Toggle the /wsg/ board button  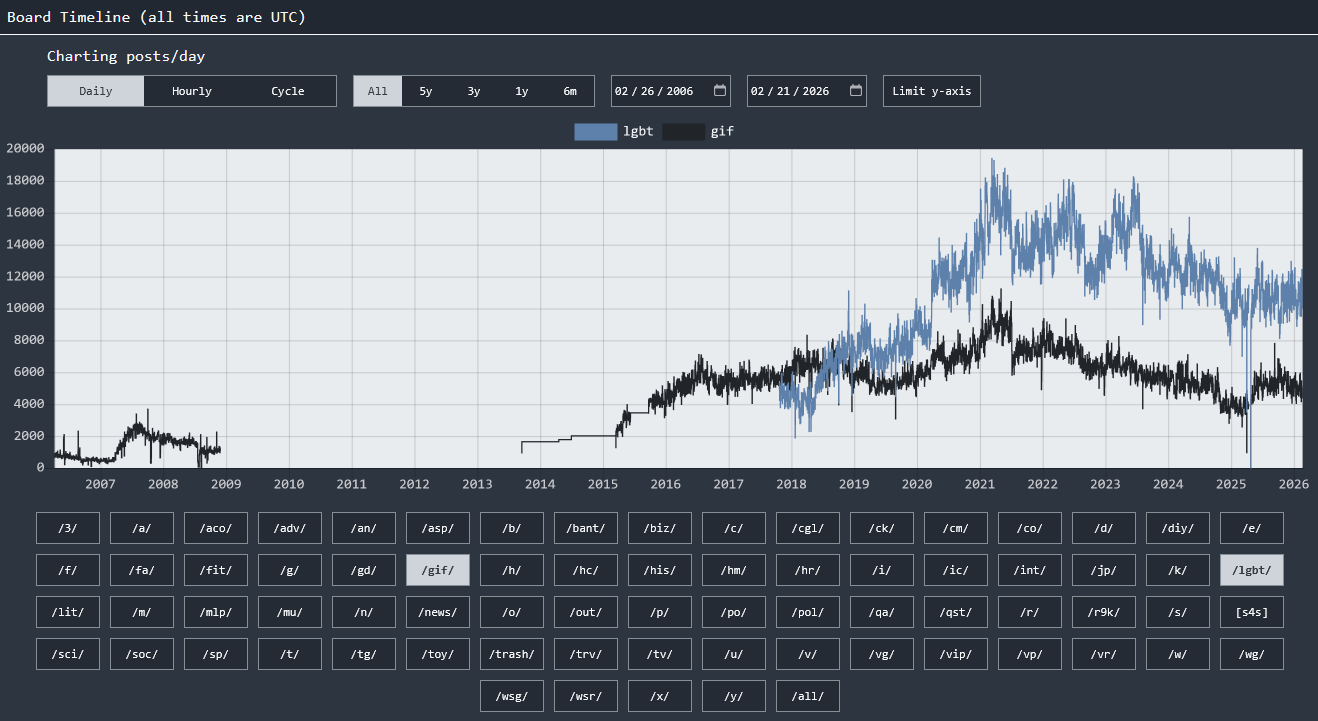pyautogui.click(x=512, y=696)
